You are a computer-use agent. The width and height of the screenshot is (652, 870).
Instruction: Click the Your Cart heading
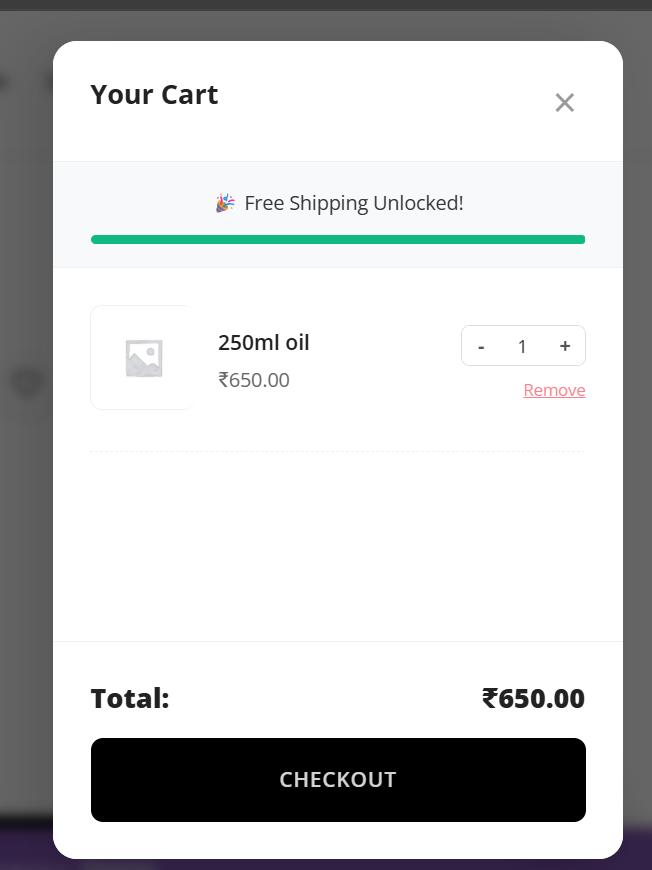[x=154, y=95]
